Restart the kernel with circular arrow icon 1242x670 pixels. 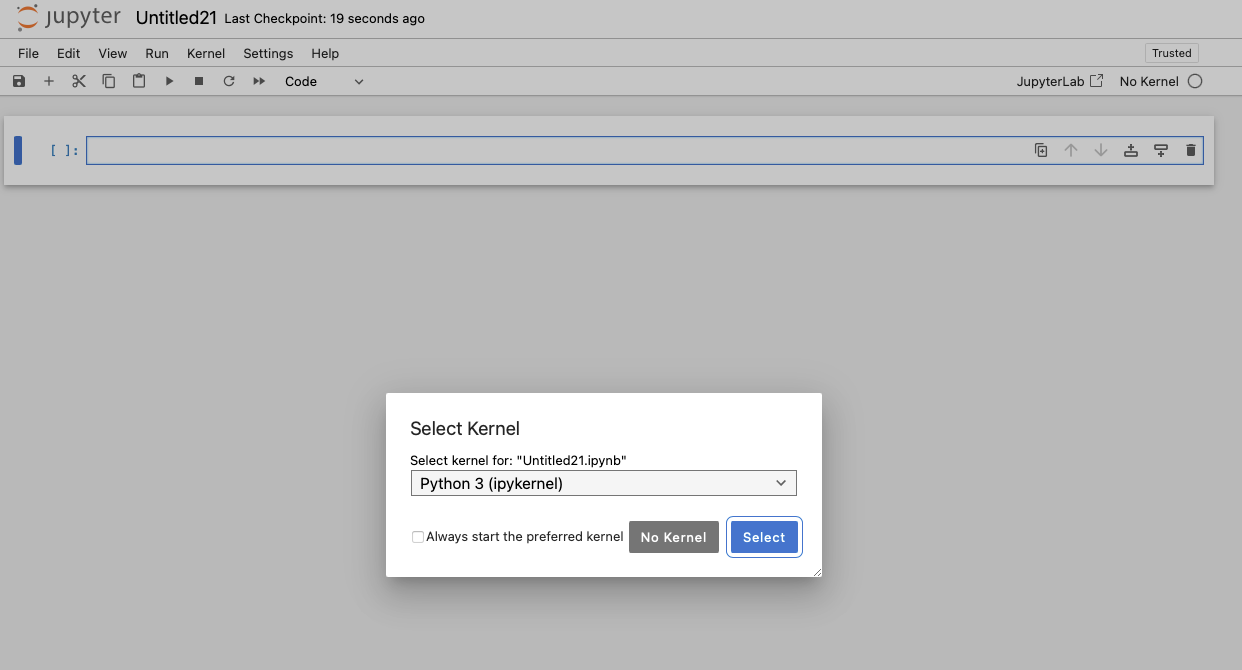click(229, 81)
